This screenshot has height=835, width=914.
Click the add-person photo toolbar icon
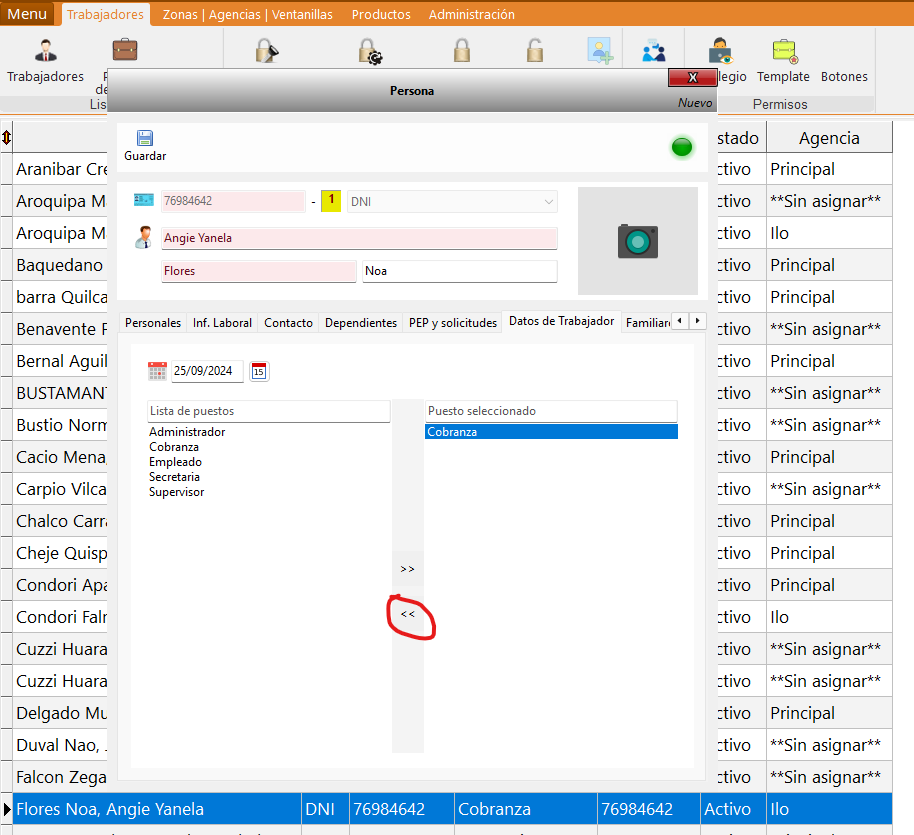599,50
